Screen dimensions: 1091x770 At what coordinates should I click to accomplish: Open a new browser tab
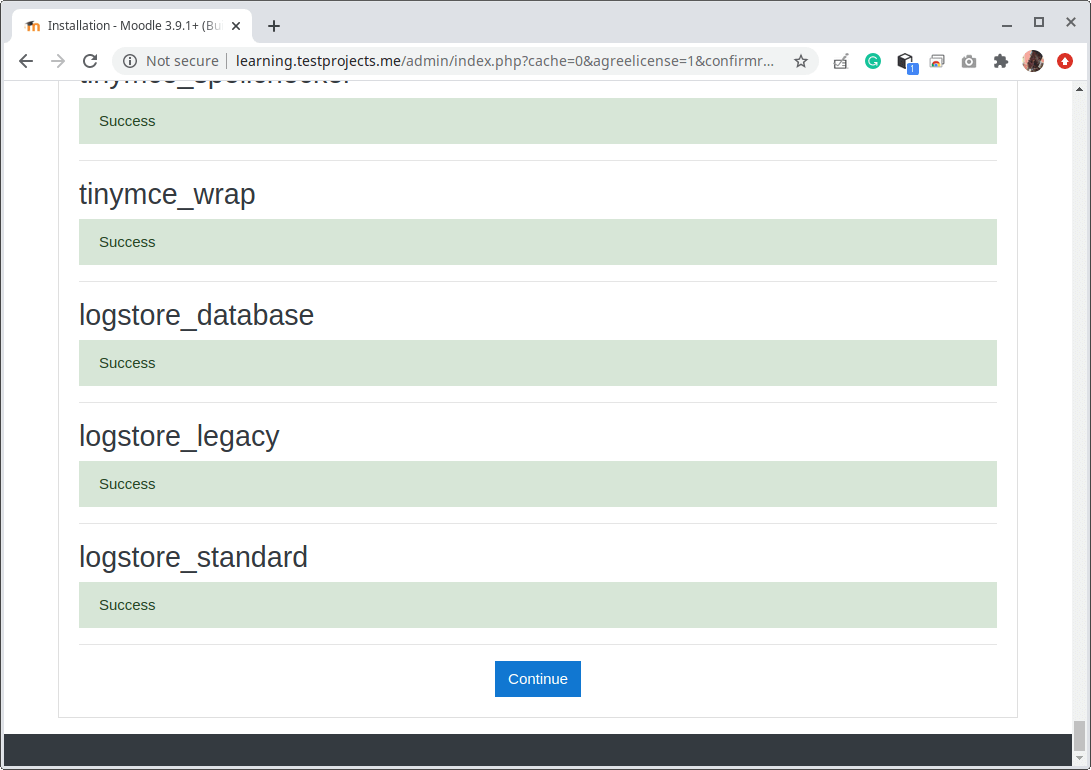click(274, 26)
